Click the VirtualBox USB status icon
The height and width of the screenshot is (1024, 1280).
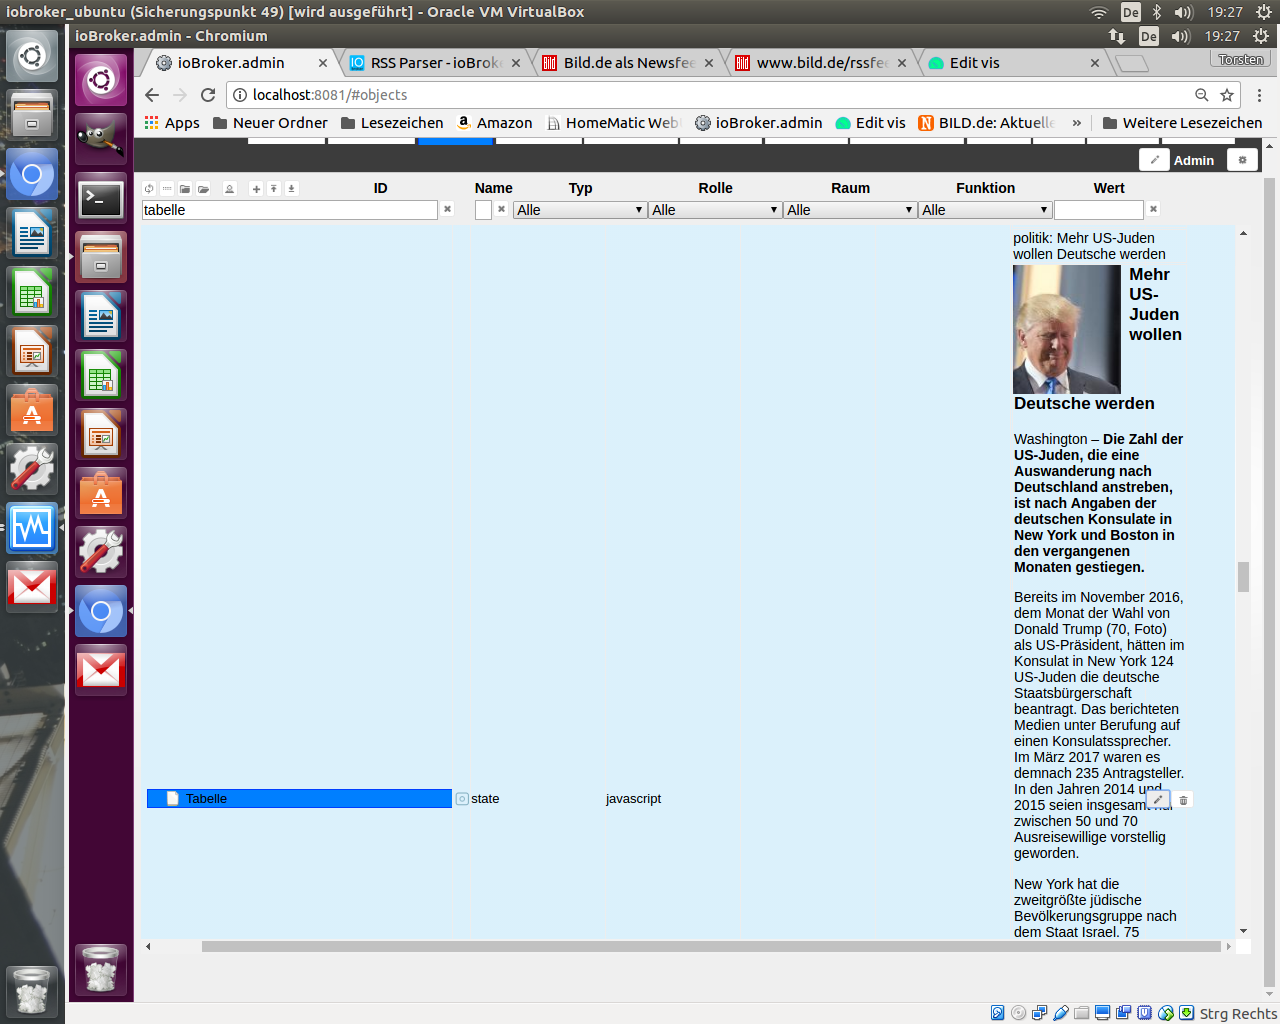click(1060, 1013)
